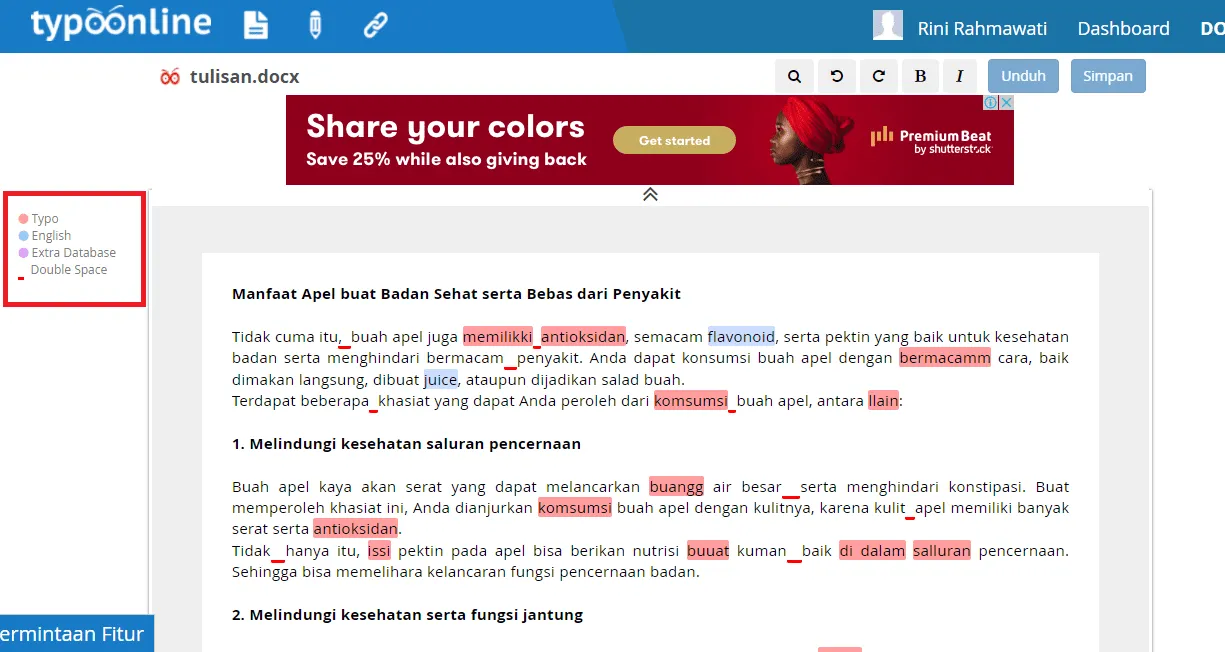Image resolution: width=1225 pixels, height=652 pixels.
Task: Select the pen edit icon in header
Action: click(x=315, y=25)
